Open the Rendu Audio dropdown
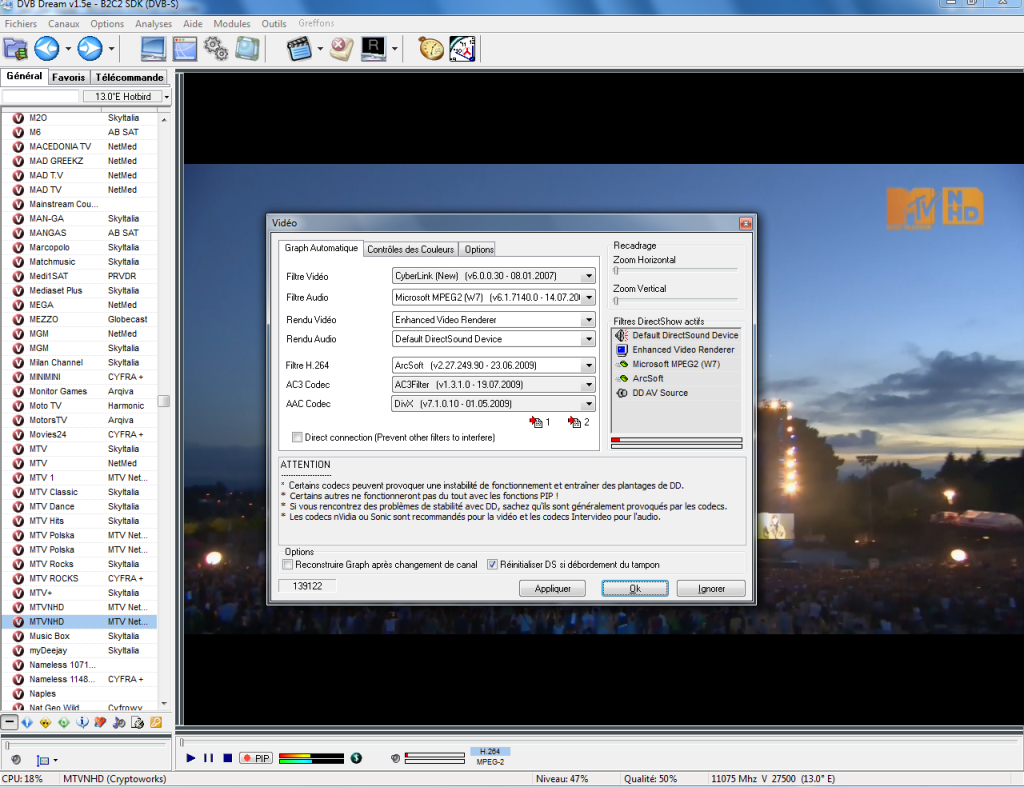 coord(588,339)
